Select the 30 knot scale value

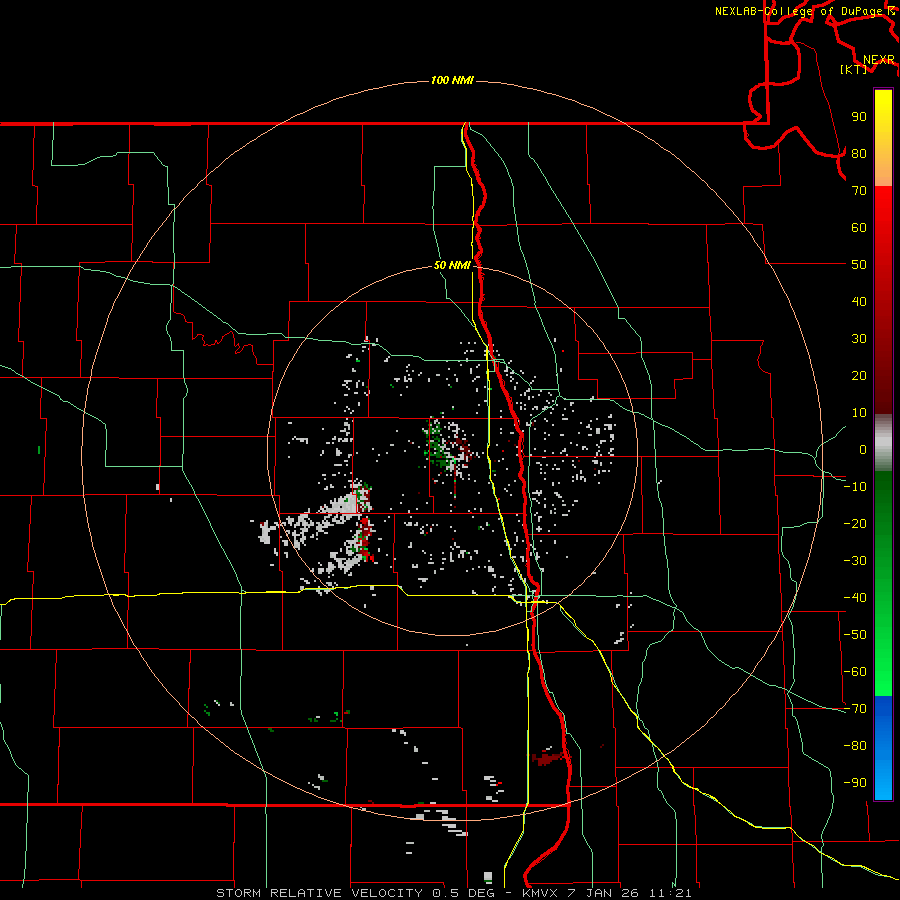click(859, 339)
